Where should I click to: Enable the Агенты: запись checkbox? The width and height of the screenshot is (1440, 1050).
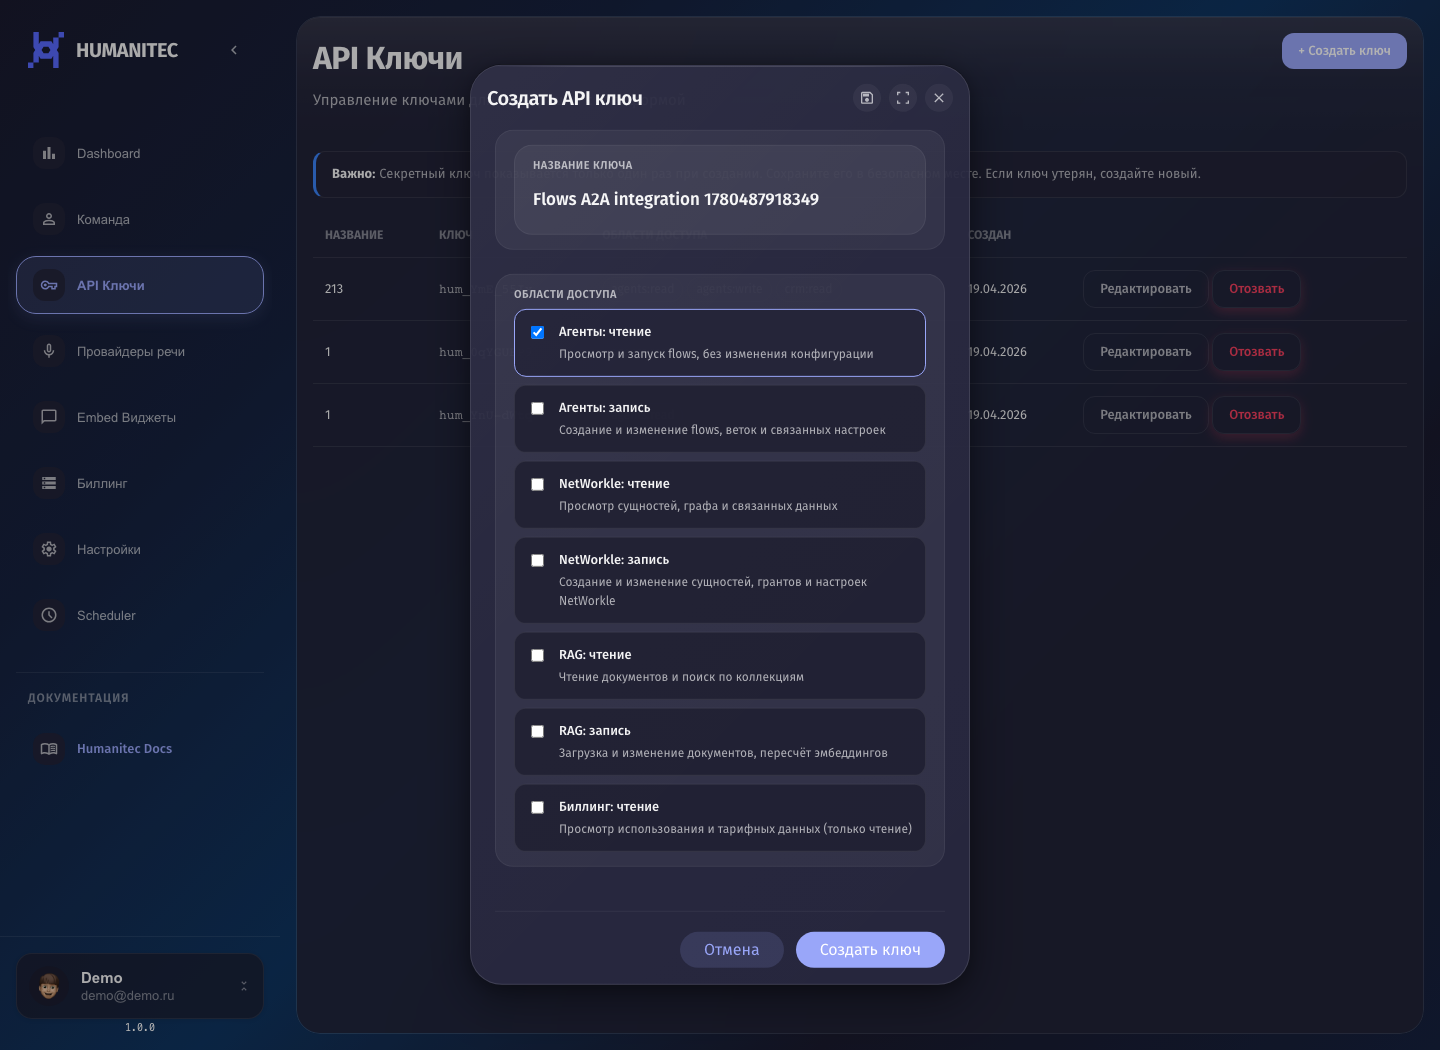pos(538,408)
